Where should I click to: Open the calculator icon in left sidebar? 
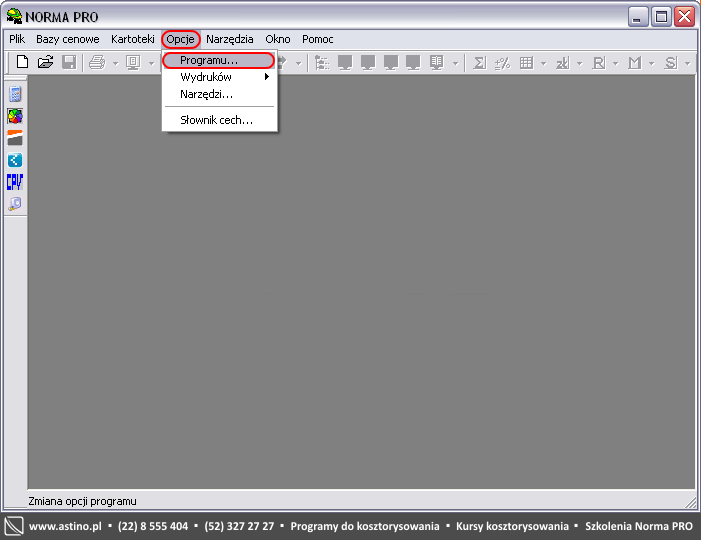pos(15,94)
